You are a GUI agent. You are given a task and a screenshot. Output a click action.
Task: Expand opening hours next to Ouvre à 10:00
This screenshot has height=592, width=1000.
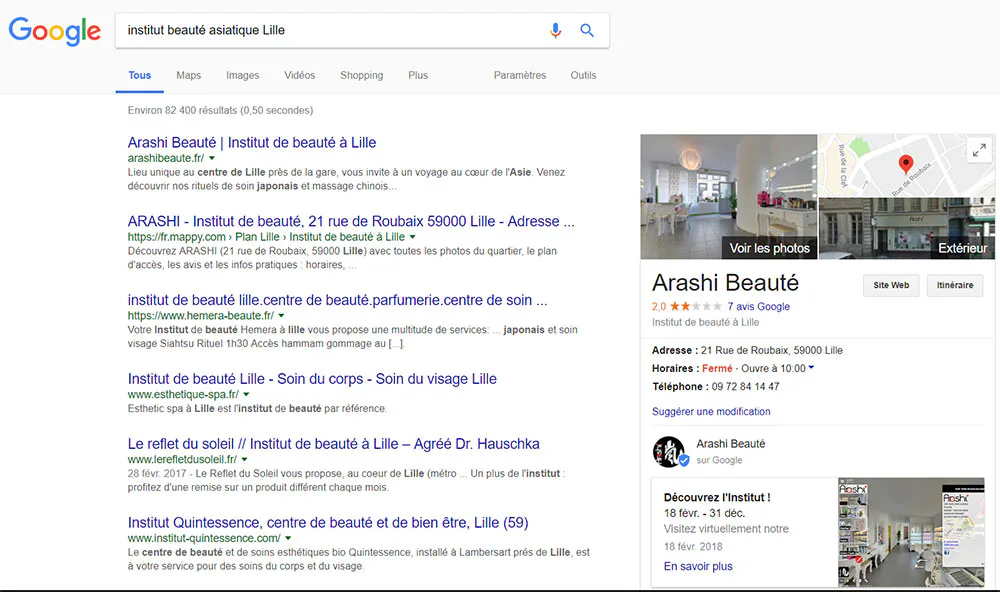coord(811,368)
